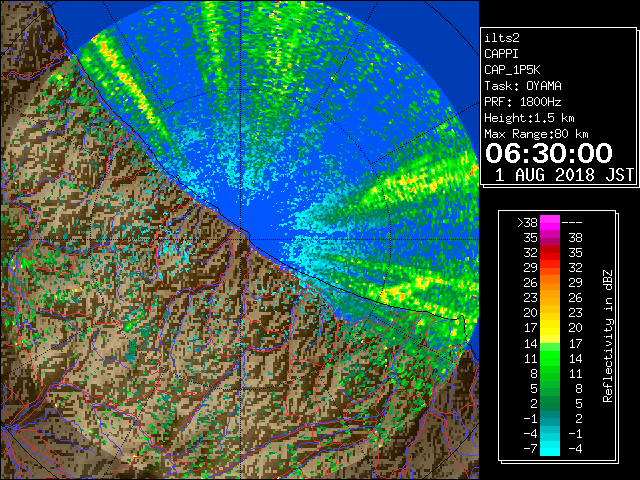Pick the magenta swatch atop the reflectivity scale

550,223
